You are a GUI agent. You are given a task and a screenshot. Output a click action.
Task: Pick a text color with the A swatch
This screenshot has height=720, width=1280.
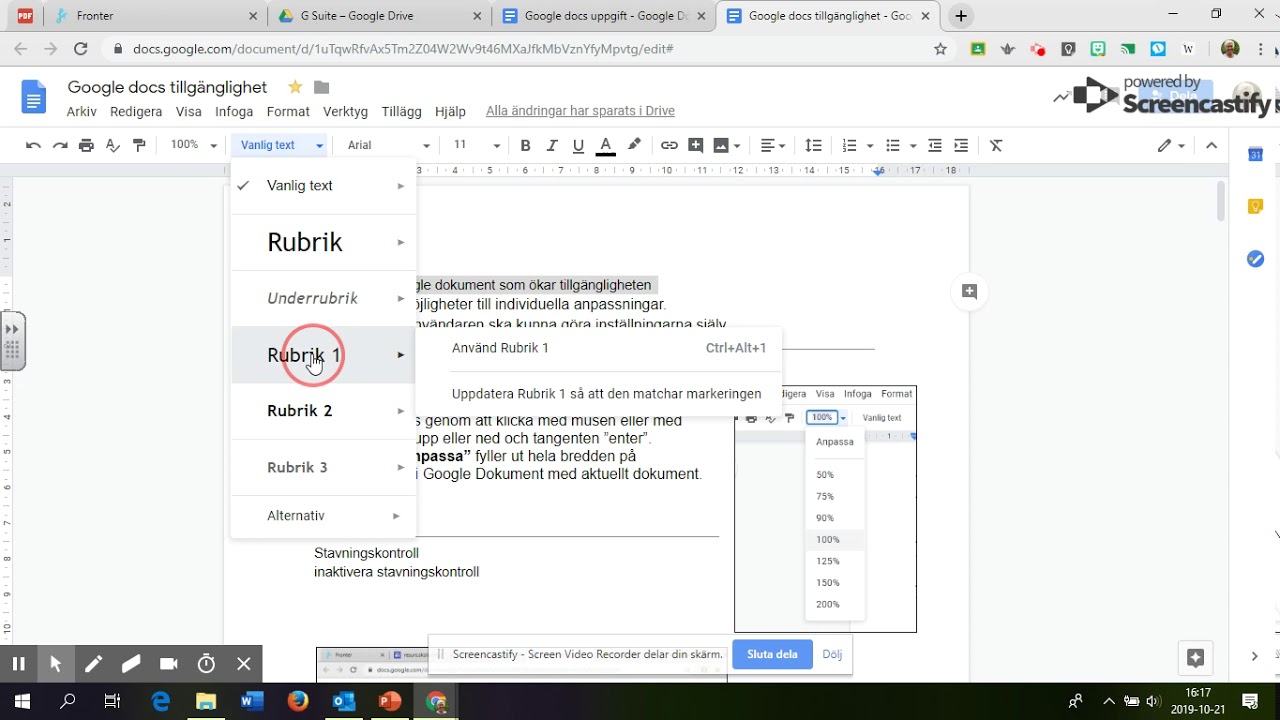[605, 145]
